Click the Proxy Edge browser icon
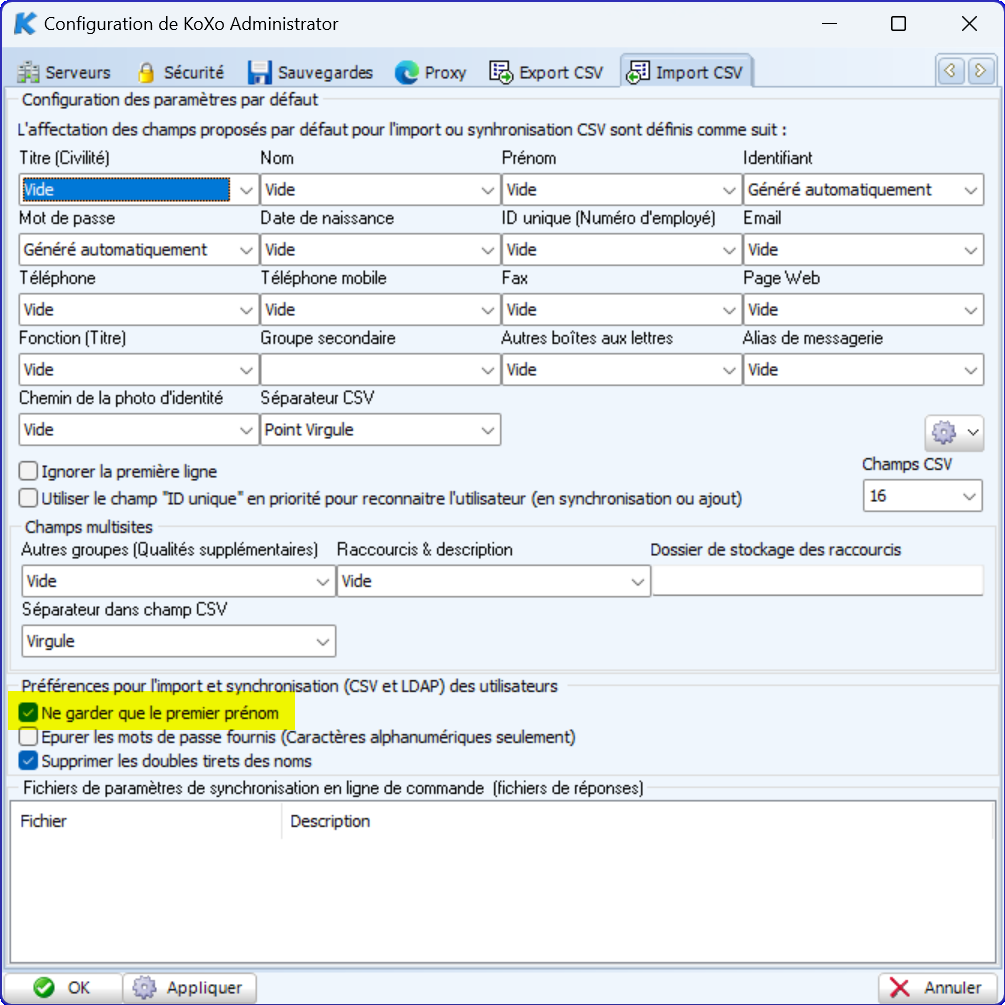The height and width of the screenshot is (1005, 1005). pos(406,73)
